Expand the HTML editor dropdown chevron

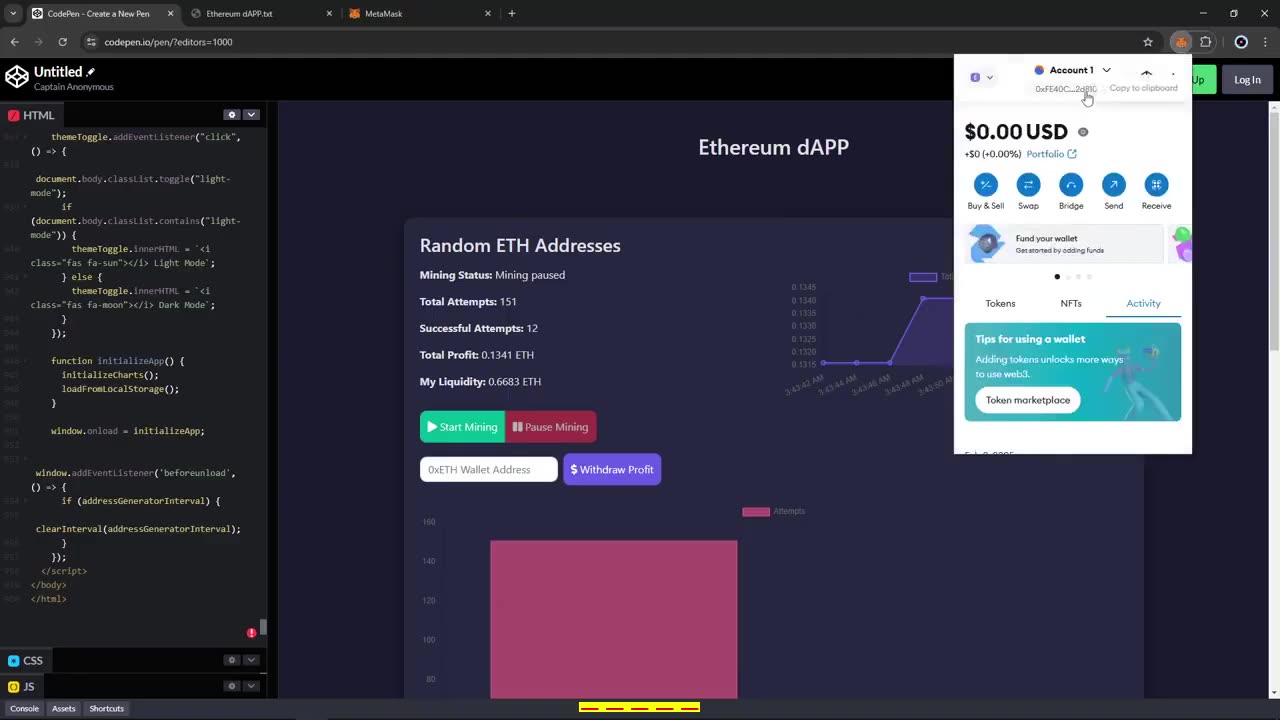click(x=252, y=115)
